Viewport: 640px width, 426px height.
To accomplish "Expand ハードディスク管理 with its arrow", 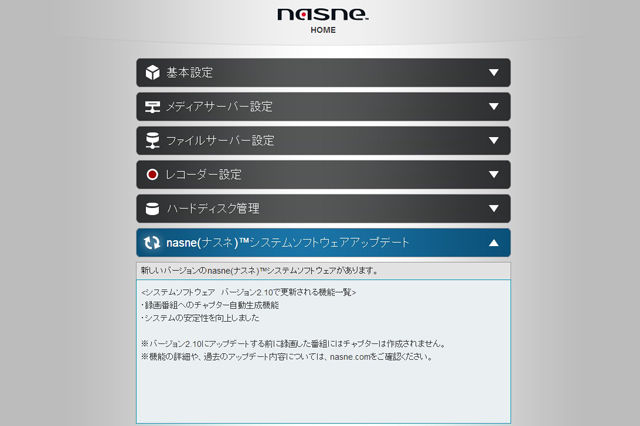I will click(x=494, y=209).
